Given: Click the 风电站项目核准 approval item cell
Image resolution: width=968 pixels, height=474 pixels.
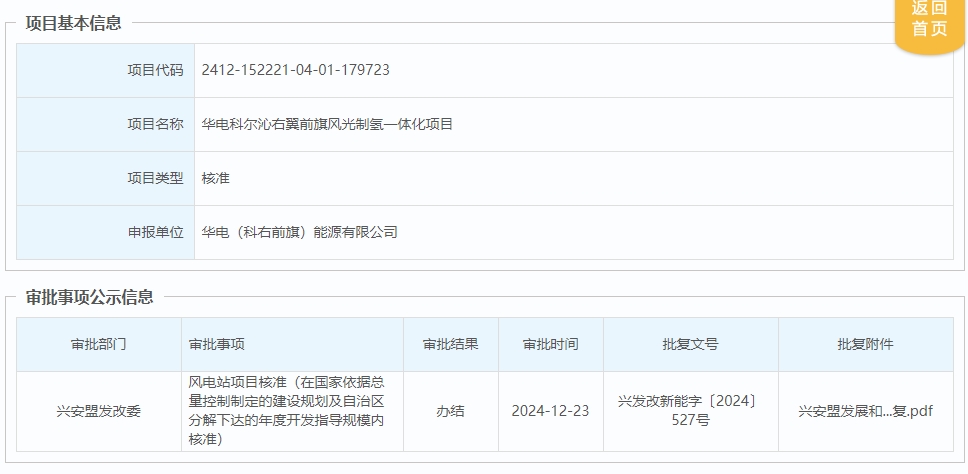Looking at the screenshot, I should 293,411.
